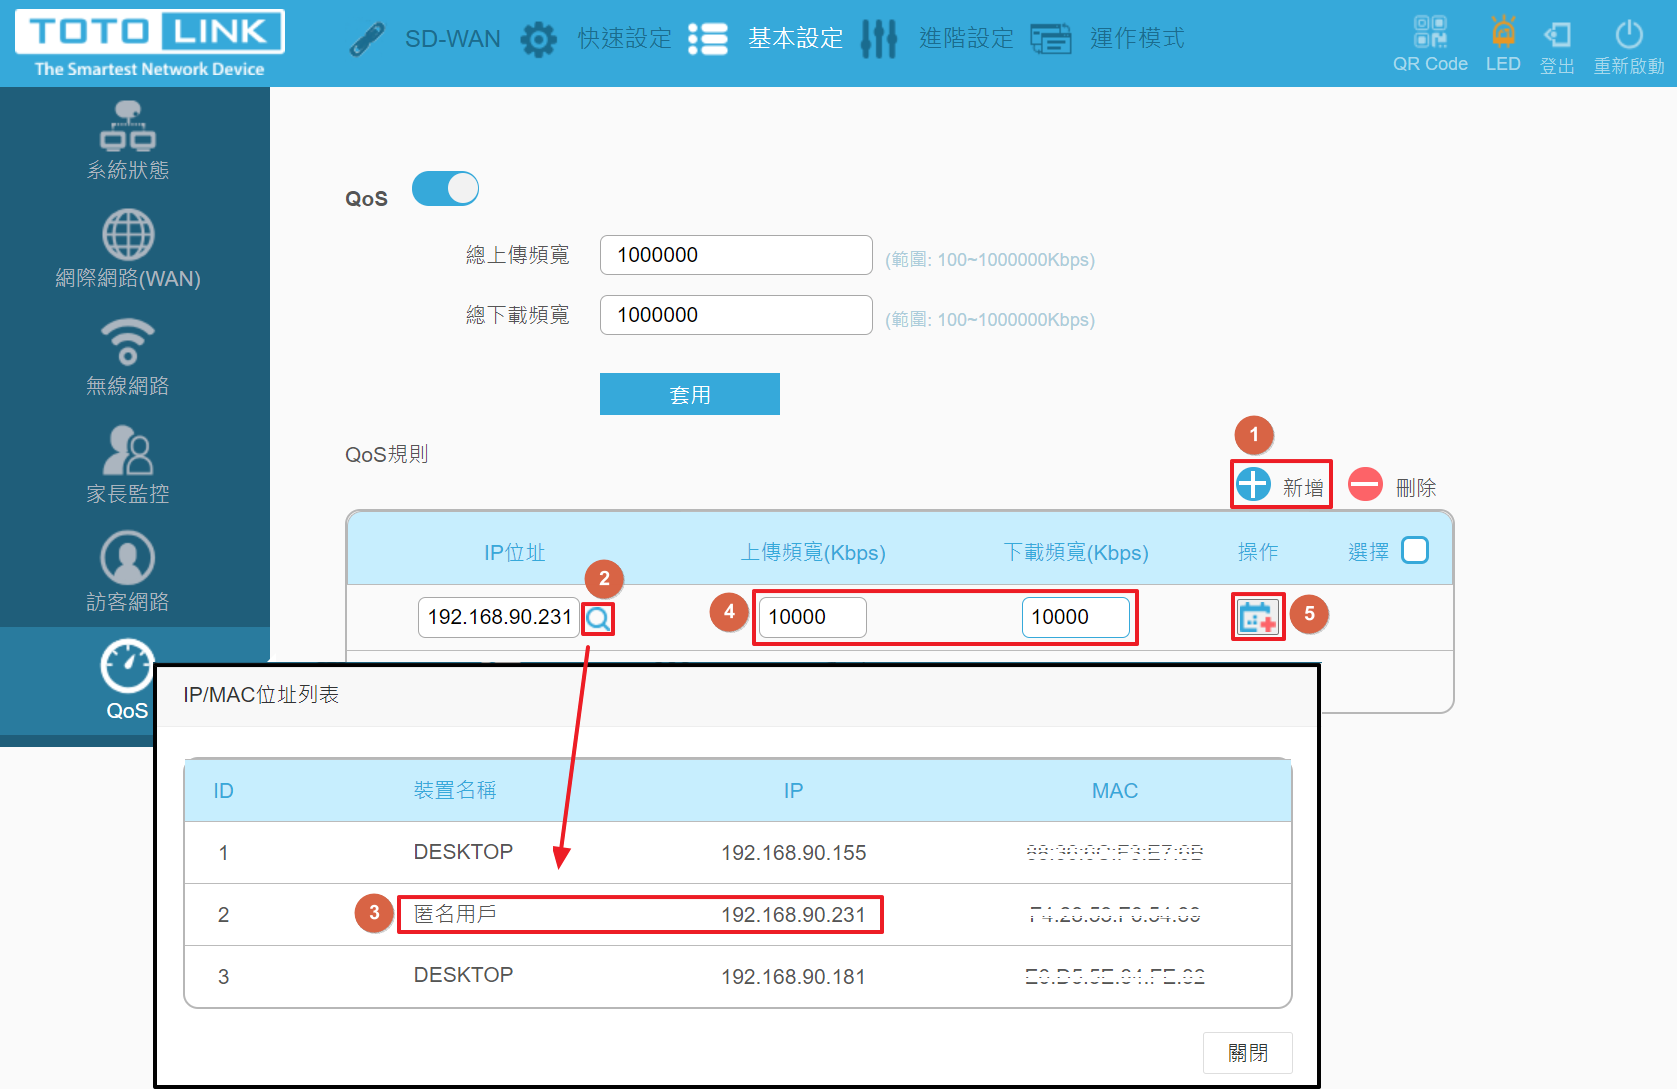Click the 總上傳頻寬 input field
This screenshot has height=1089, width=1677.
pos(736,255)
